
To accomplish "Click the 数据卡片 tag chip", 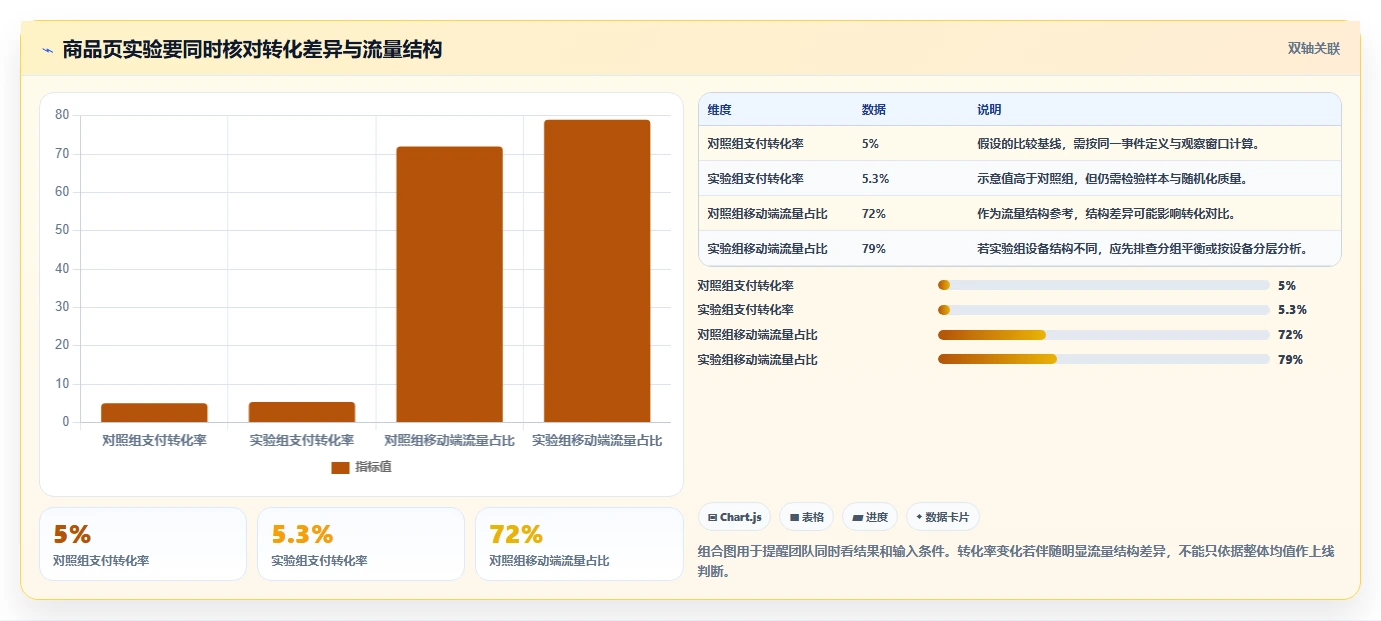I will pos(942,517).
